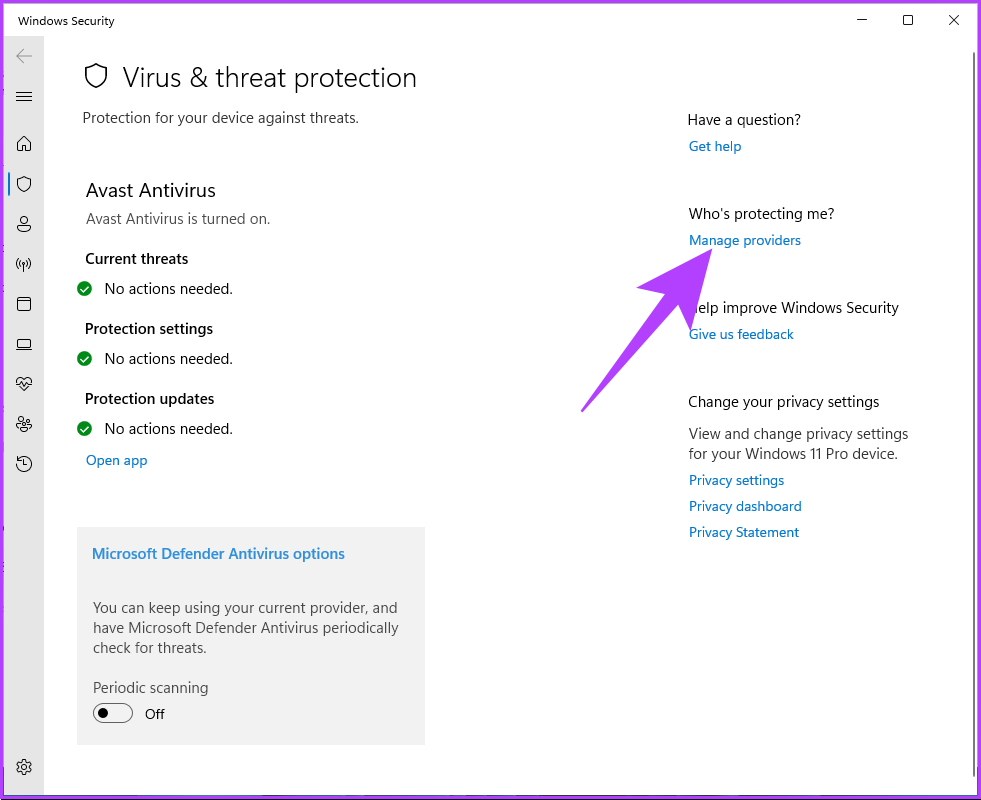Open Protection history clock icon
The image size is (981, 800).
click(24, 464)
